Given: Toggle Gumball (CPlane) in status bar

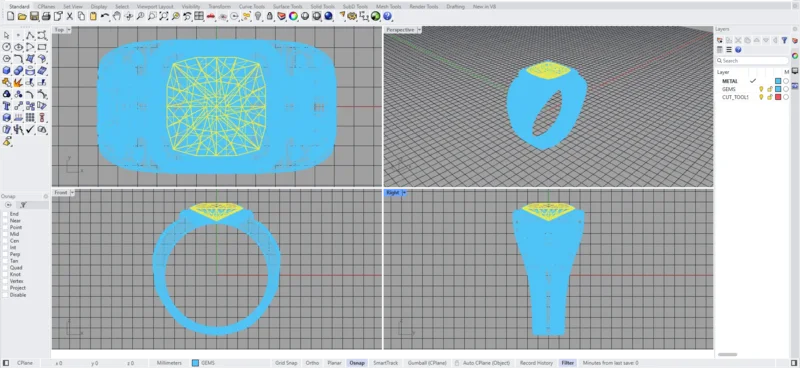Looking at the screenshot, I should [427, 363].
